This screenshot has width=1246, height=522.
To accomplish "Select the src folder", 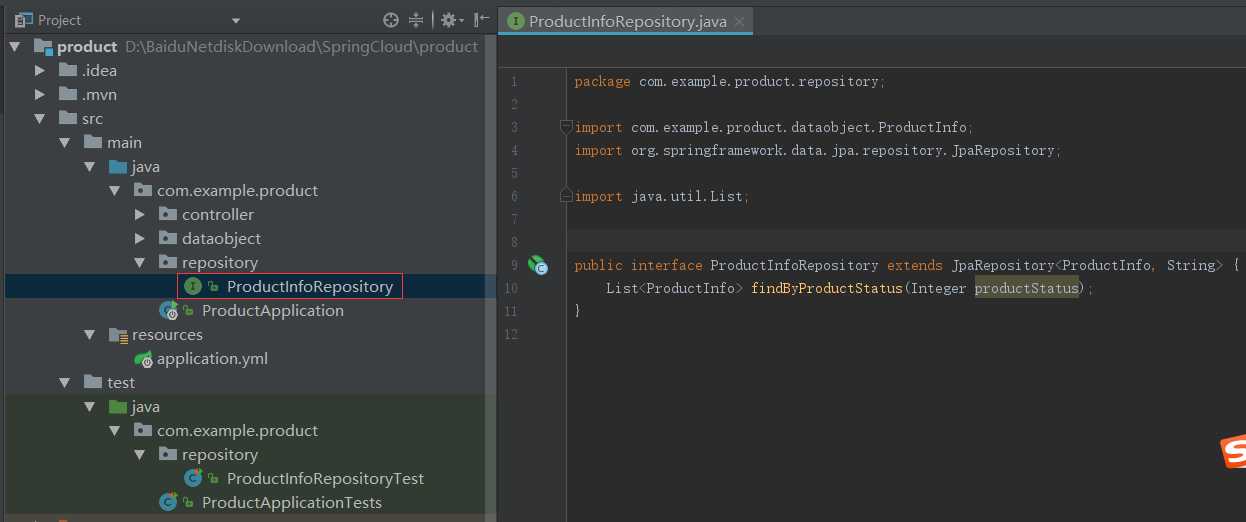I will 92,118.
